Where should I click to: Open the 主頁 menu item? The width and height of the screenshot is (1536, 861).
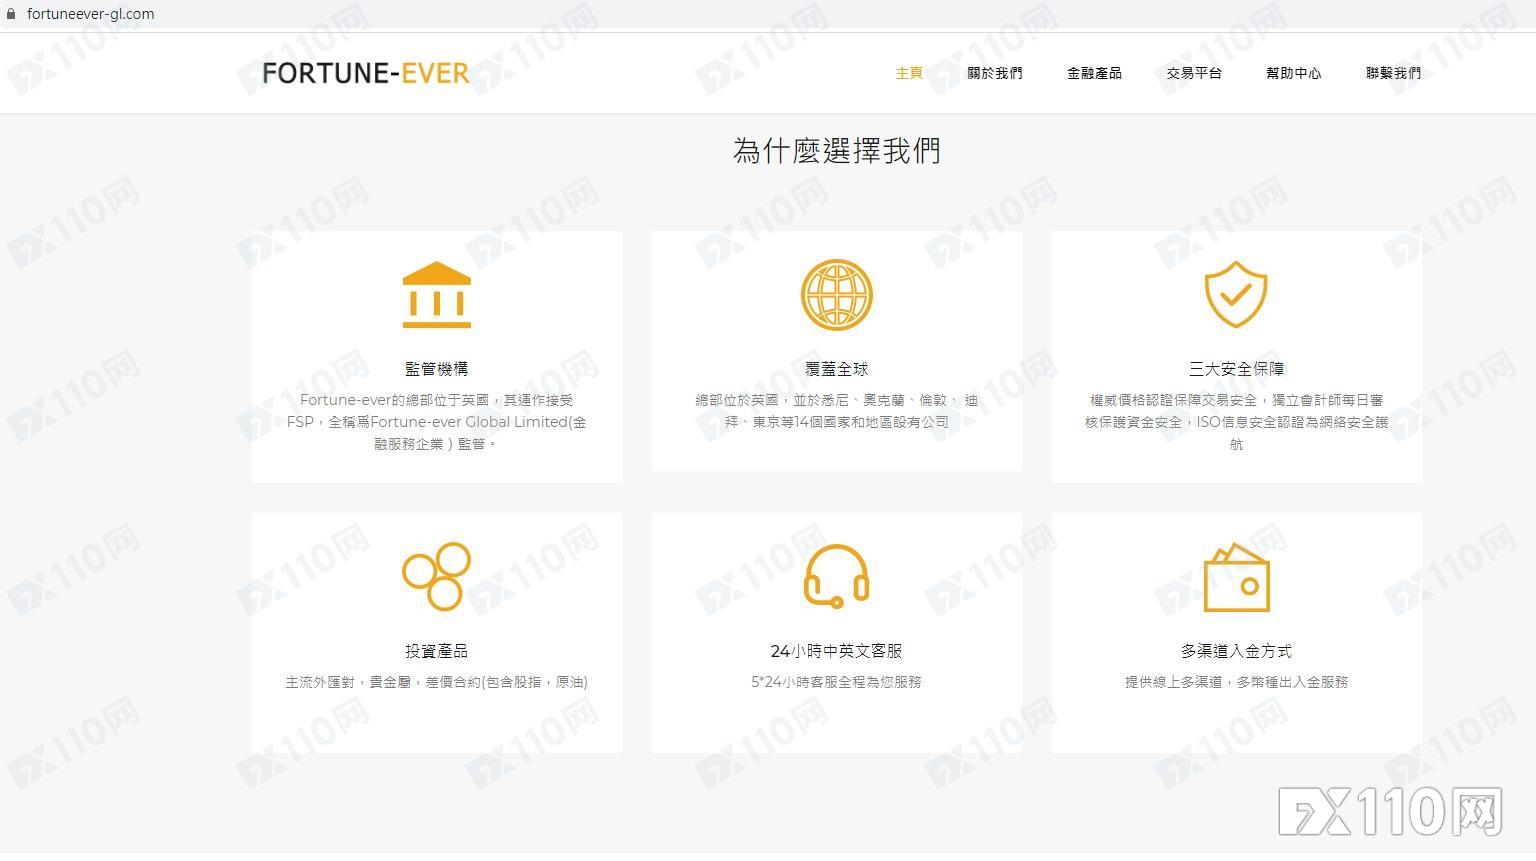coord(909,73)
